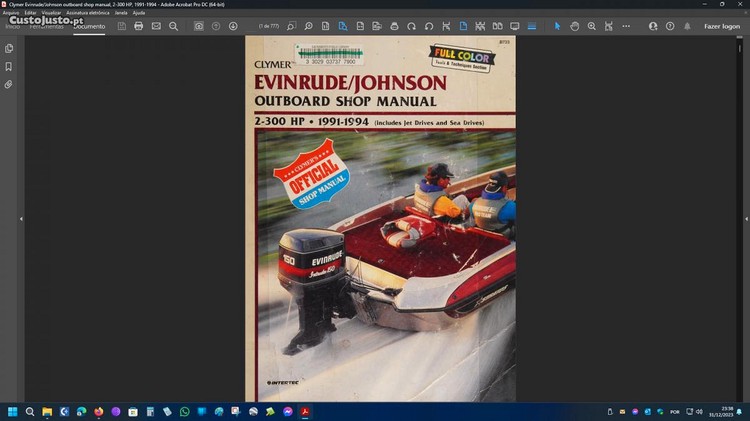The height and width of the screenshot is (421, 750).
Task: Open the Attachments paperclip panel
Action: pos(9,84)
